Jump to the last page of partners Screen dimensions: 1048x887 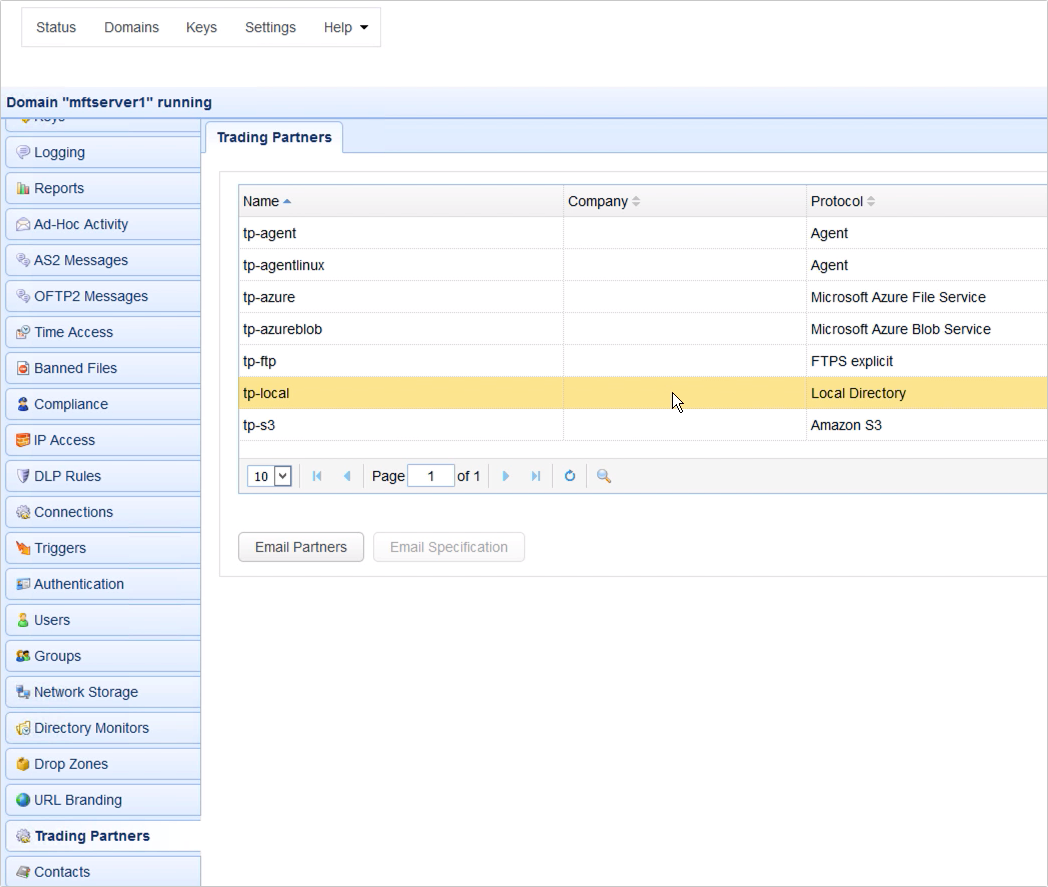pyautogui.click(x=536, y=476)
